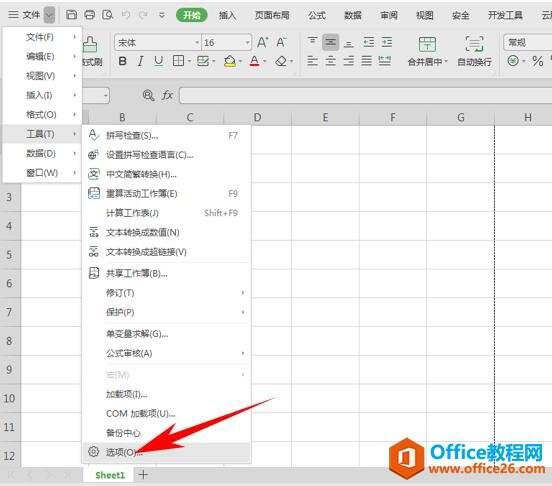Switch to the 数据 ribbon tab
This screenshot has width=552, height=486.
pos(353,15)
